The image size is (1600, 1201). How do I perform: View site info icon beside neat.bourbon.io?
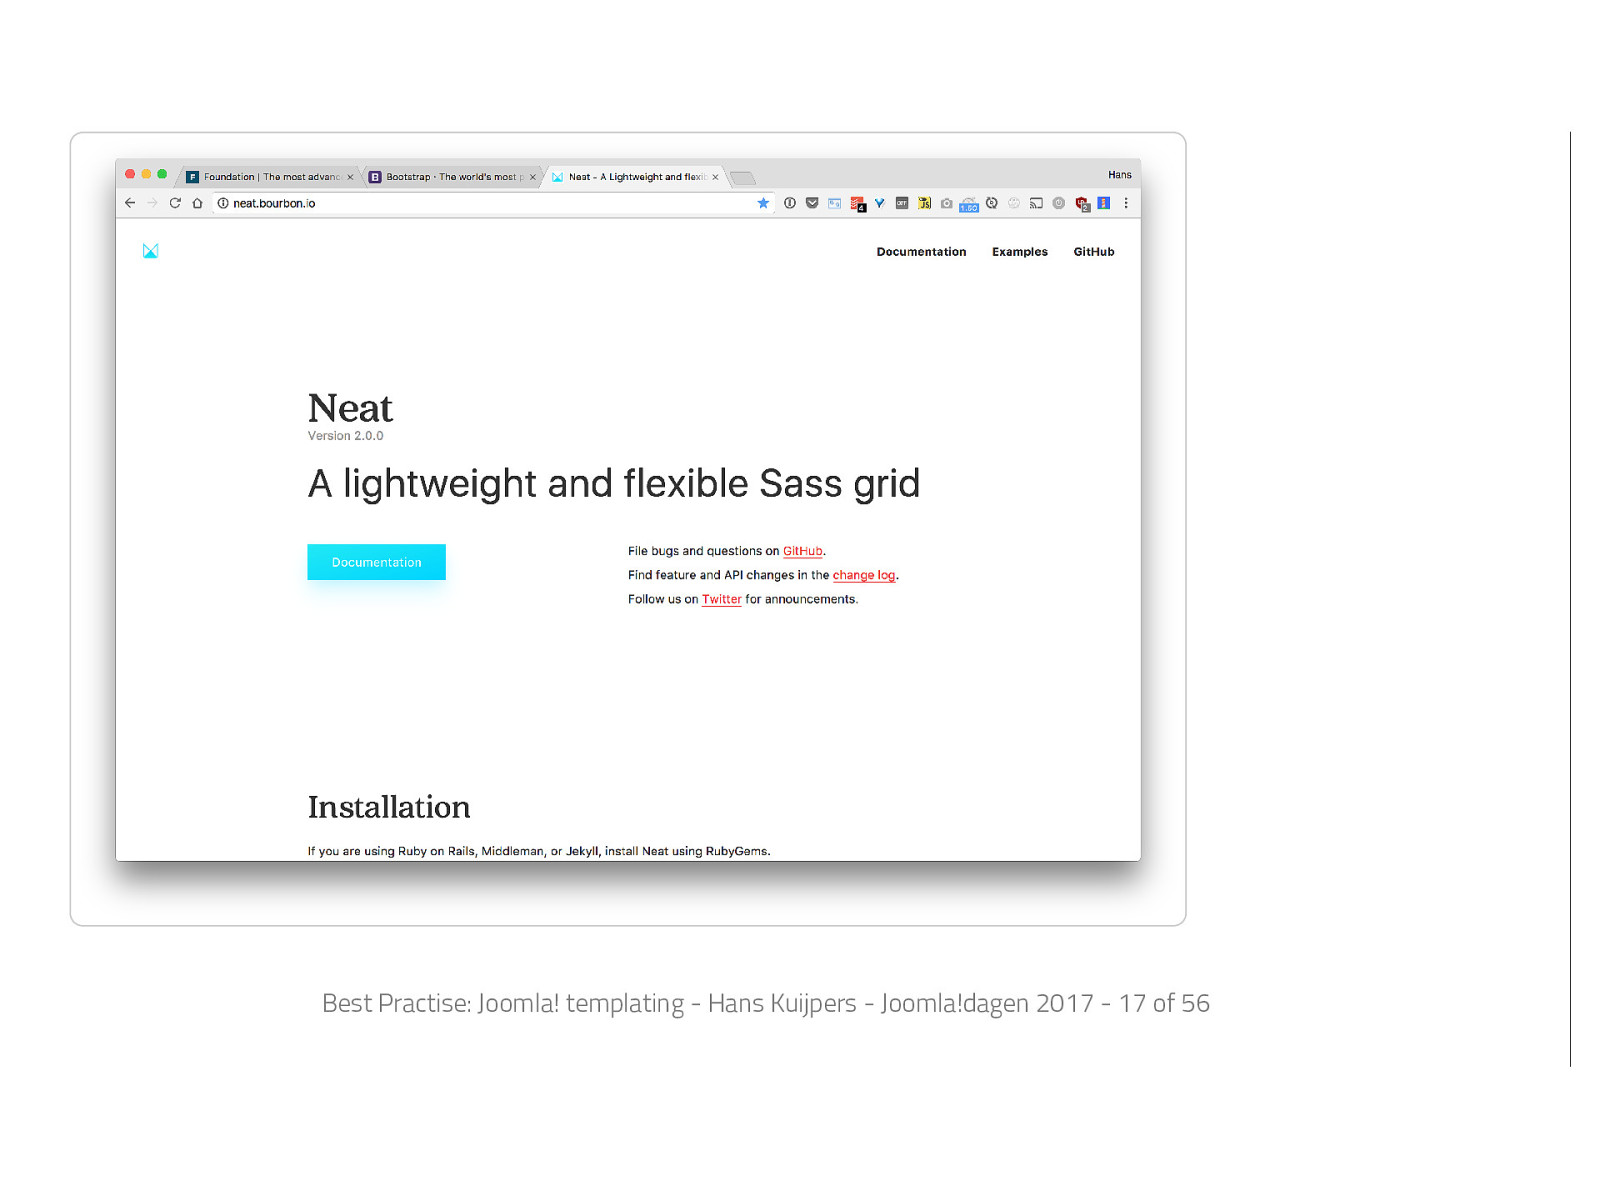(223, 203)
